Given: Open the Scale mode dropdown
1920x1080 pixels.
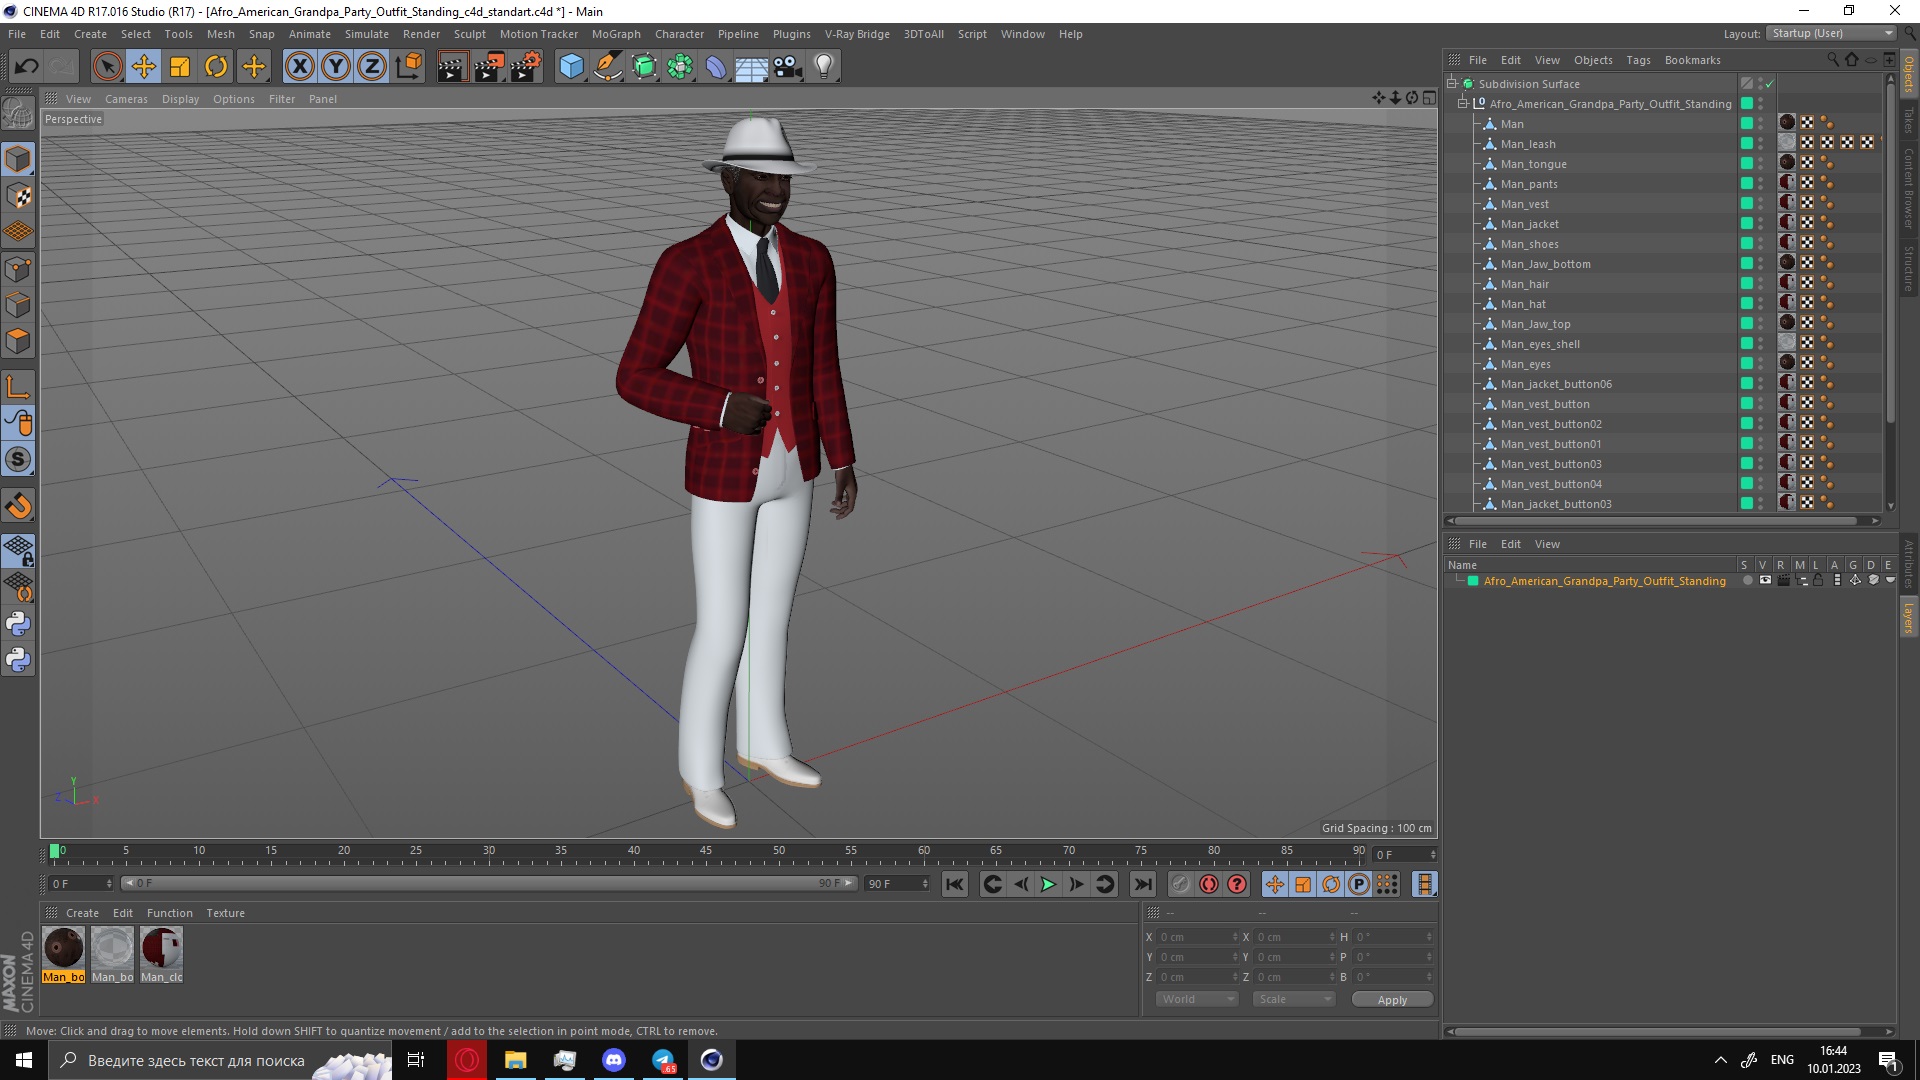Looking at the screenshot, I should [x=1294, y=999].
